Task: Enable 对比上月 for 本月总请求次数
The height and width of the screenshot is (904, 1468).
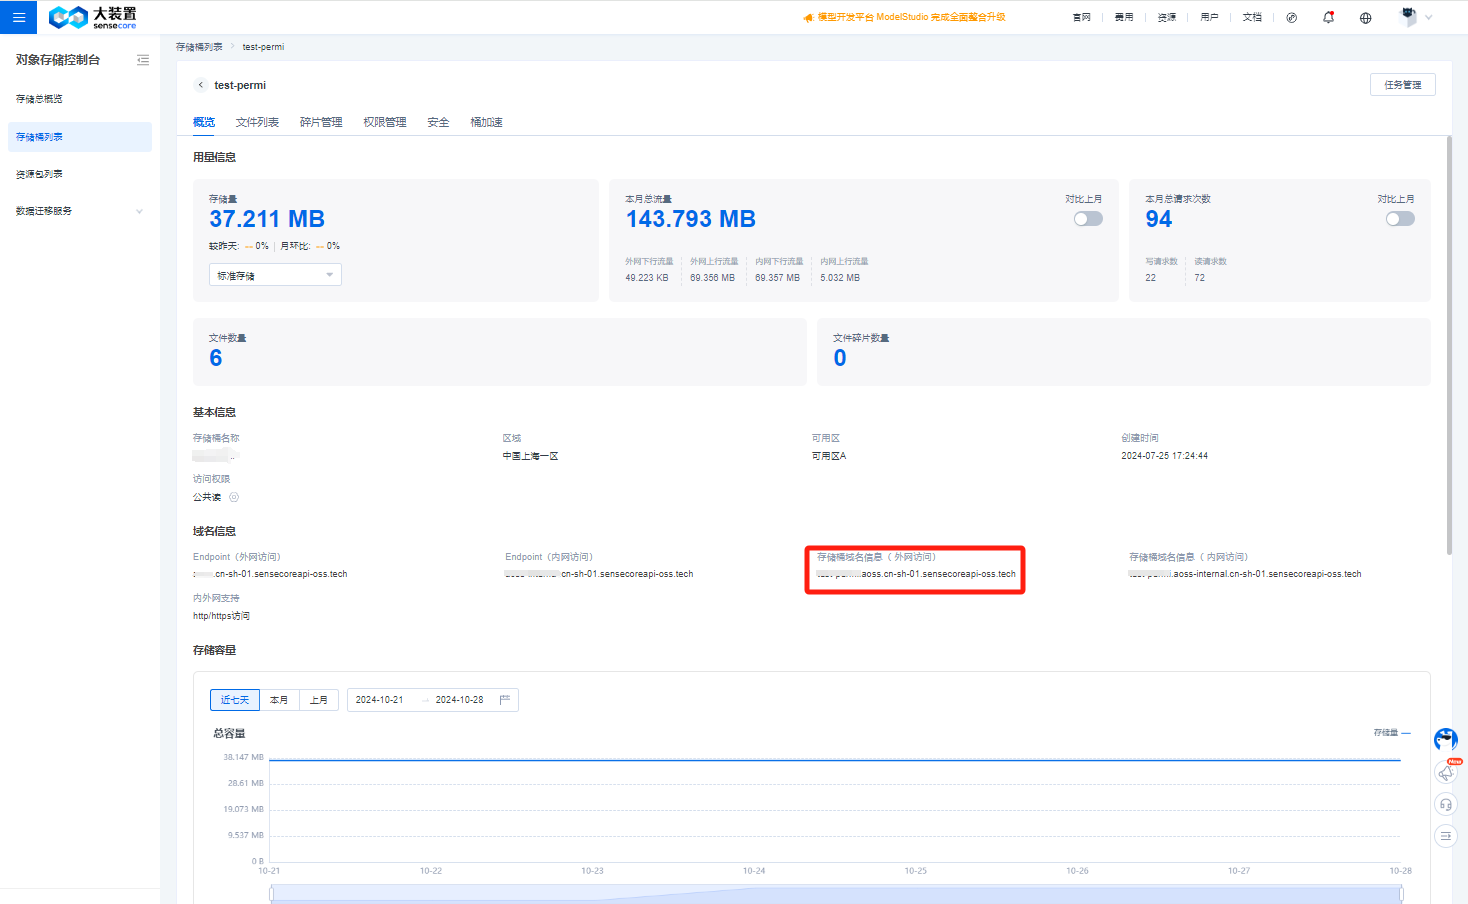Action: coord(1400,219)
